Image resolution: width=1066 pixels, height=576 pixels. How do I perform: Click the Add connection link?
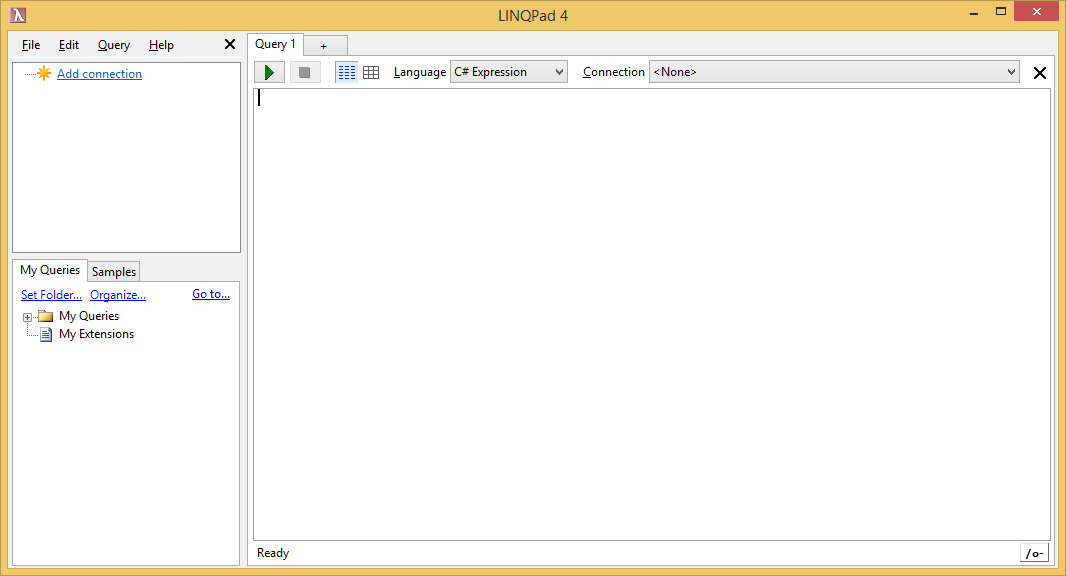pos(99,74)
